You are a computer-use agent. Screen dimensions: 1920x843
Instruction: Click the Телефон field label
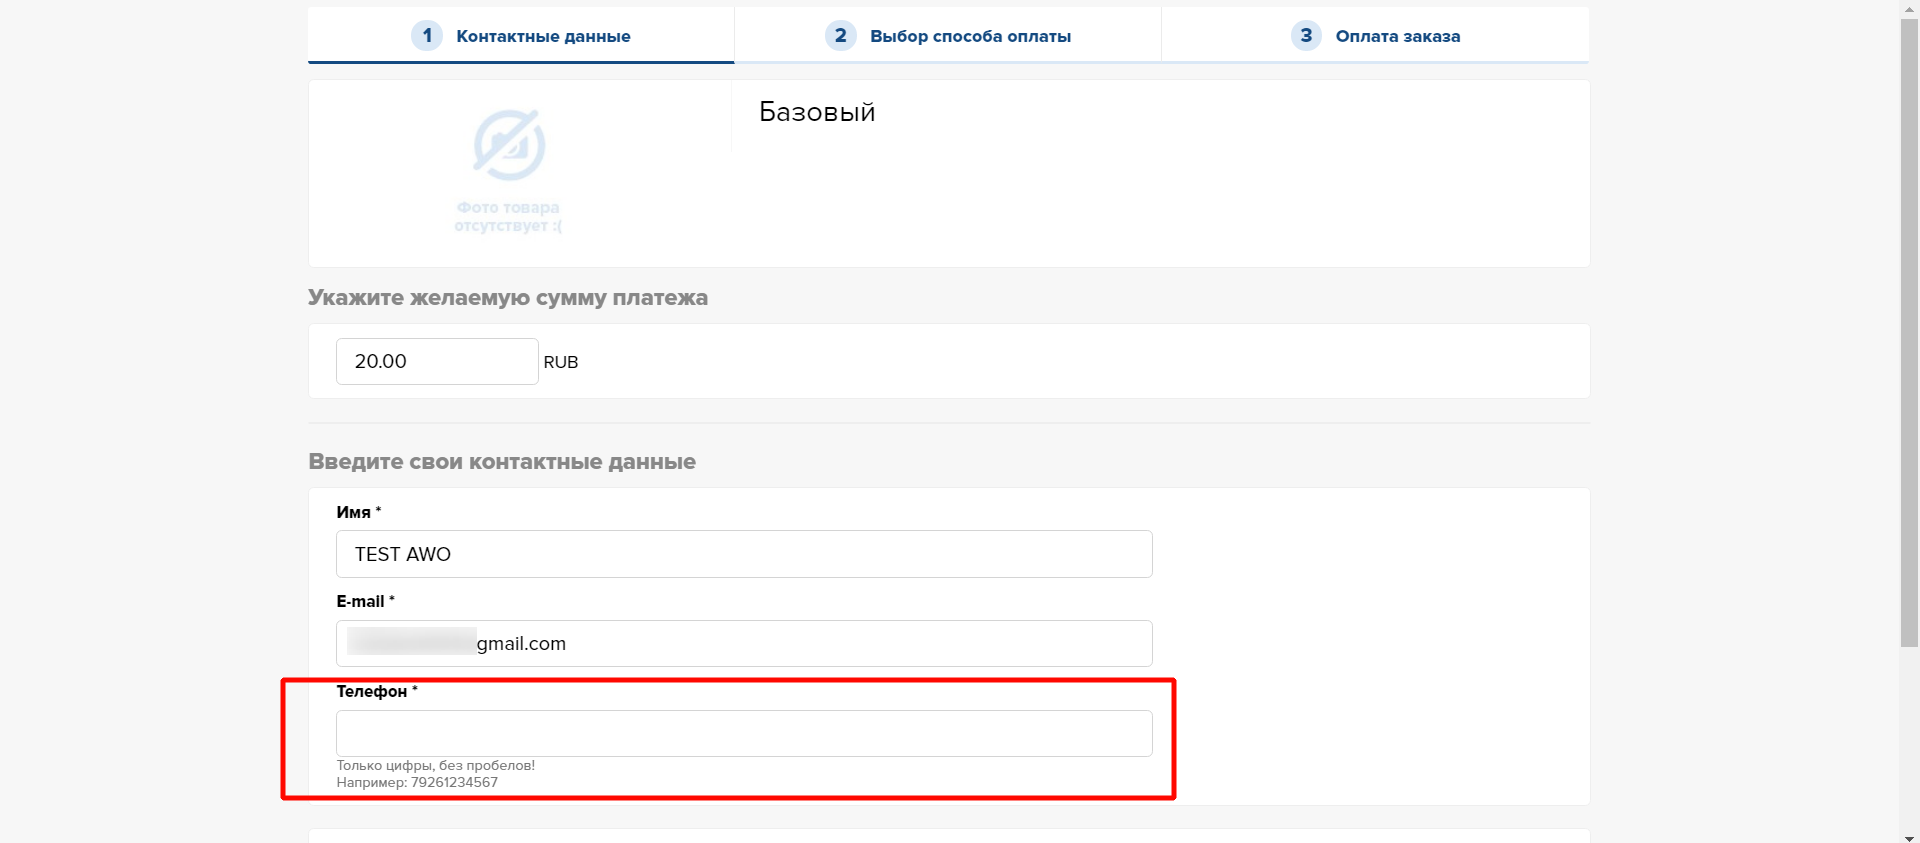point(372,691)
